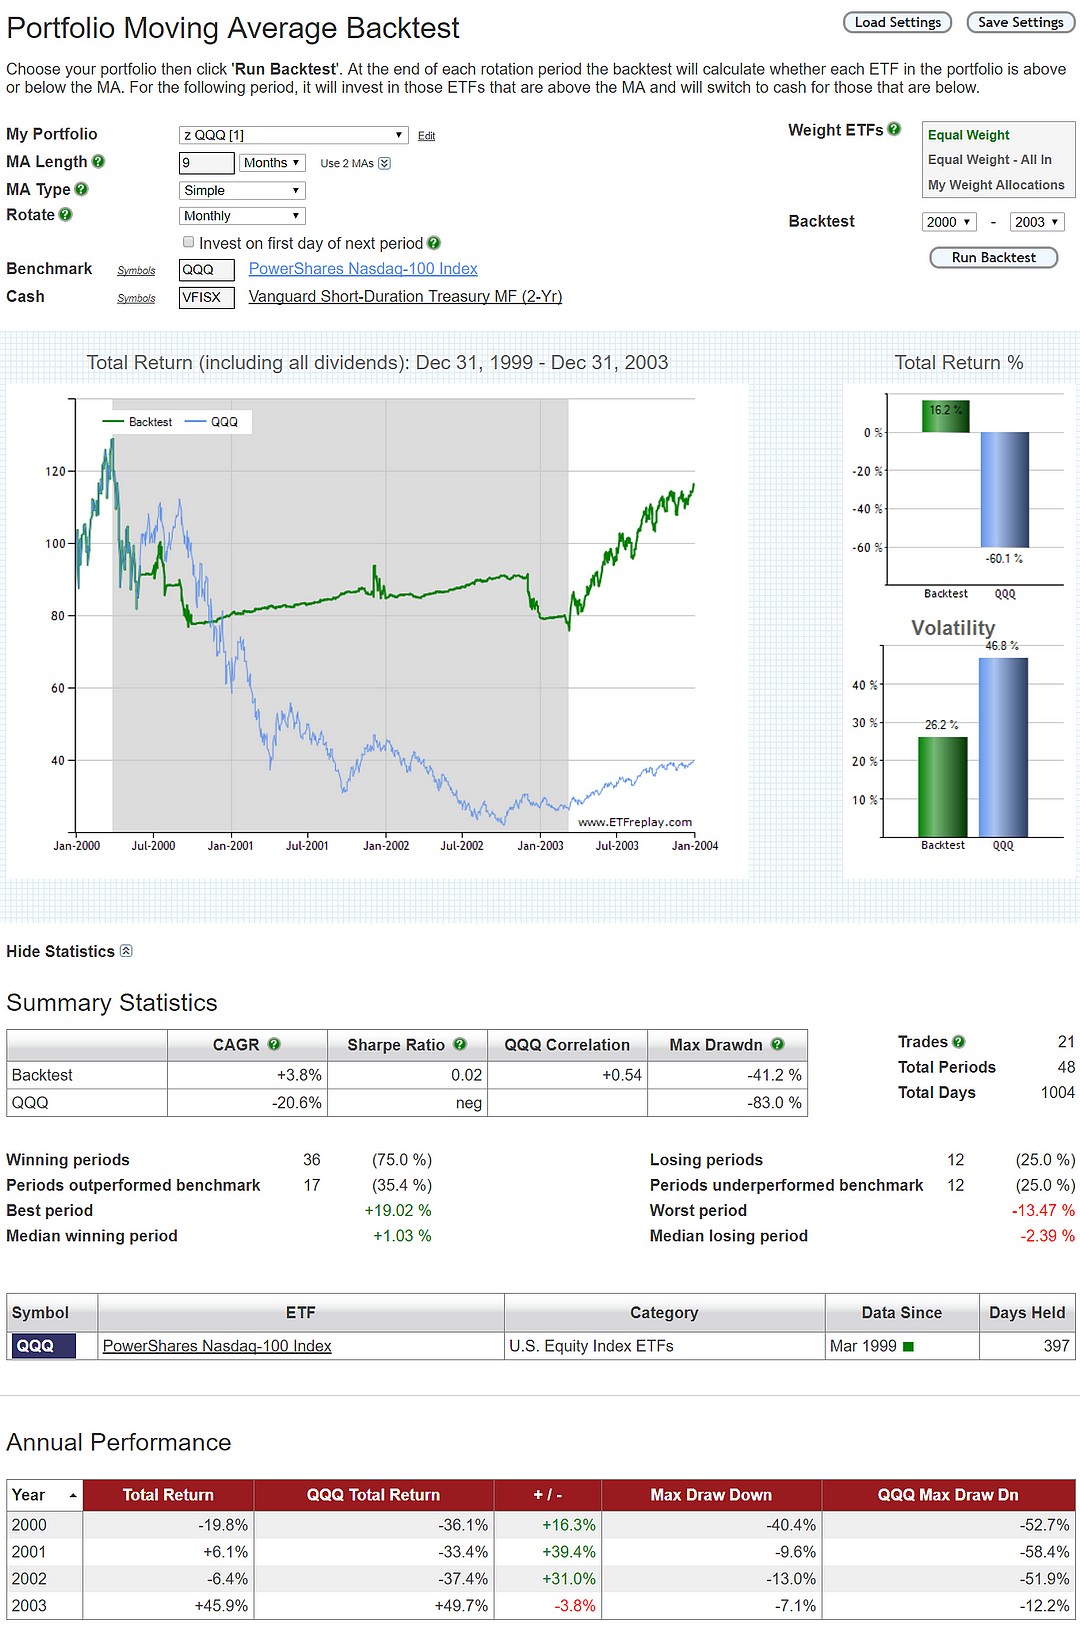The height and width of the screenshot is (1636, 1080).
Task: Click the MA Length input field
Action: tap(207, 163)
